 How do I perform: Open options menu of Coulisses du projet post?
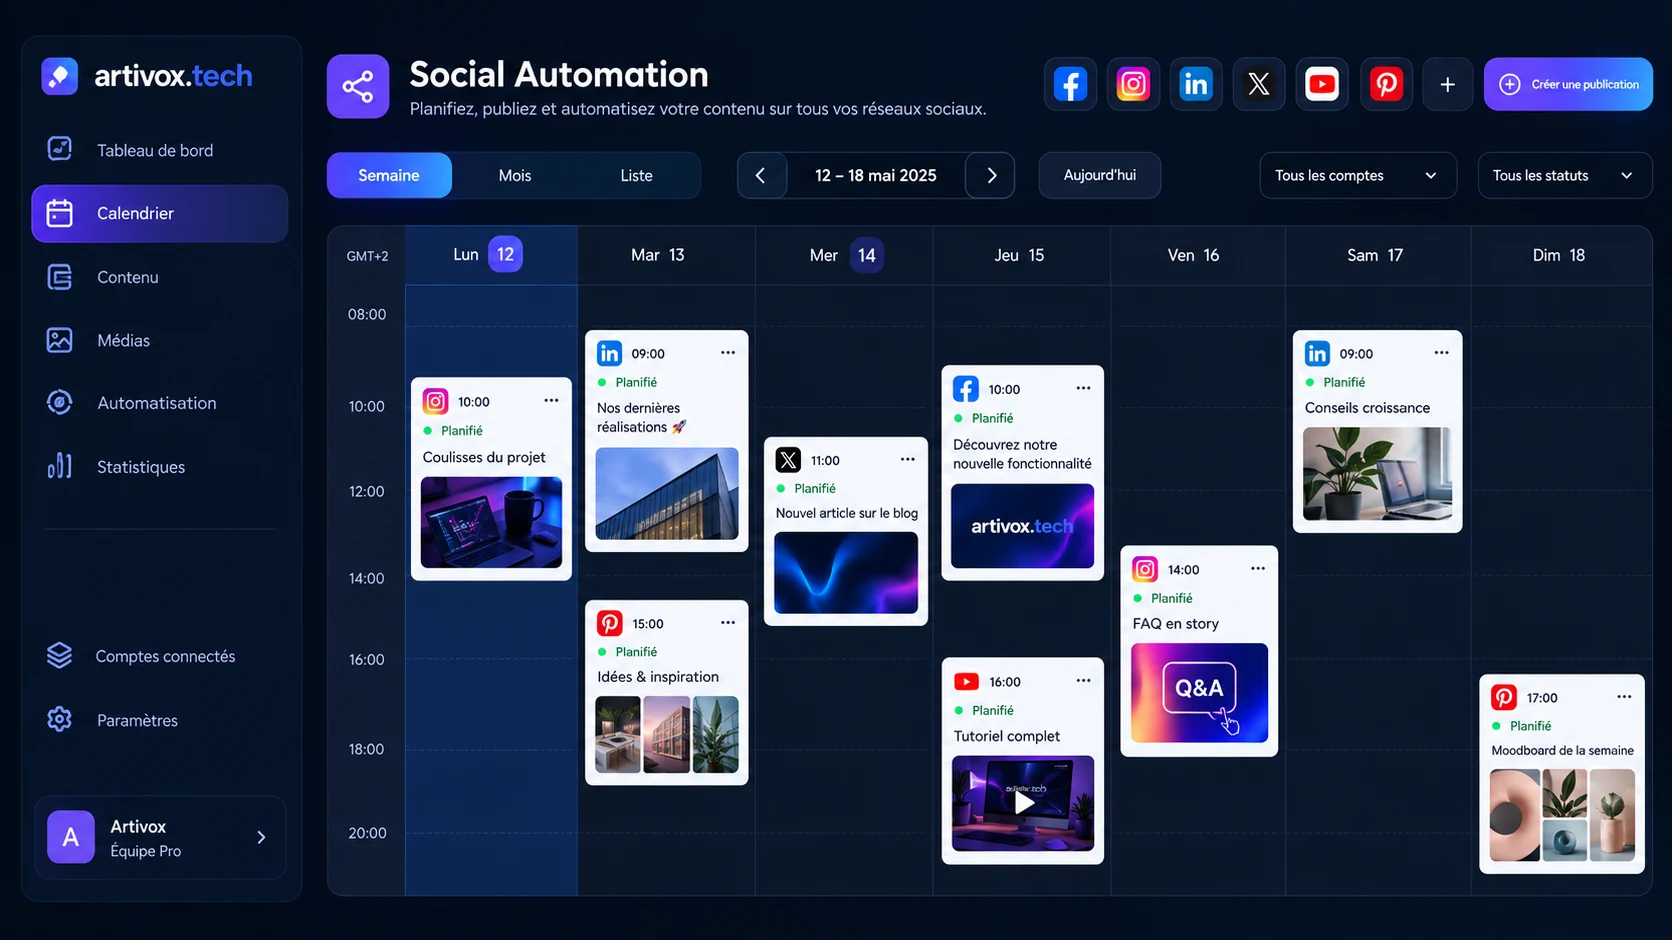click(x=551, y=400)
